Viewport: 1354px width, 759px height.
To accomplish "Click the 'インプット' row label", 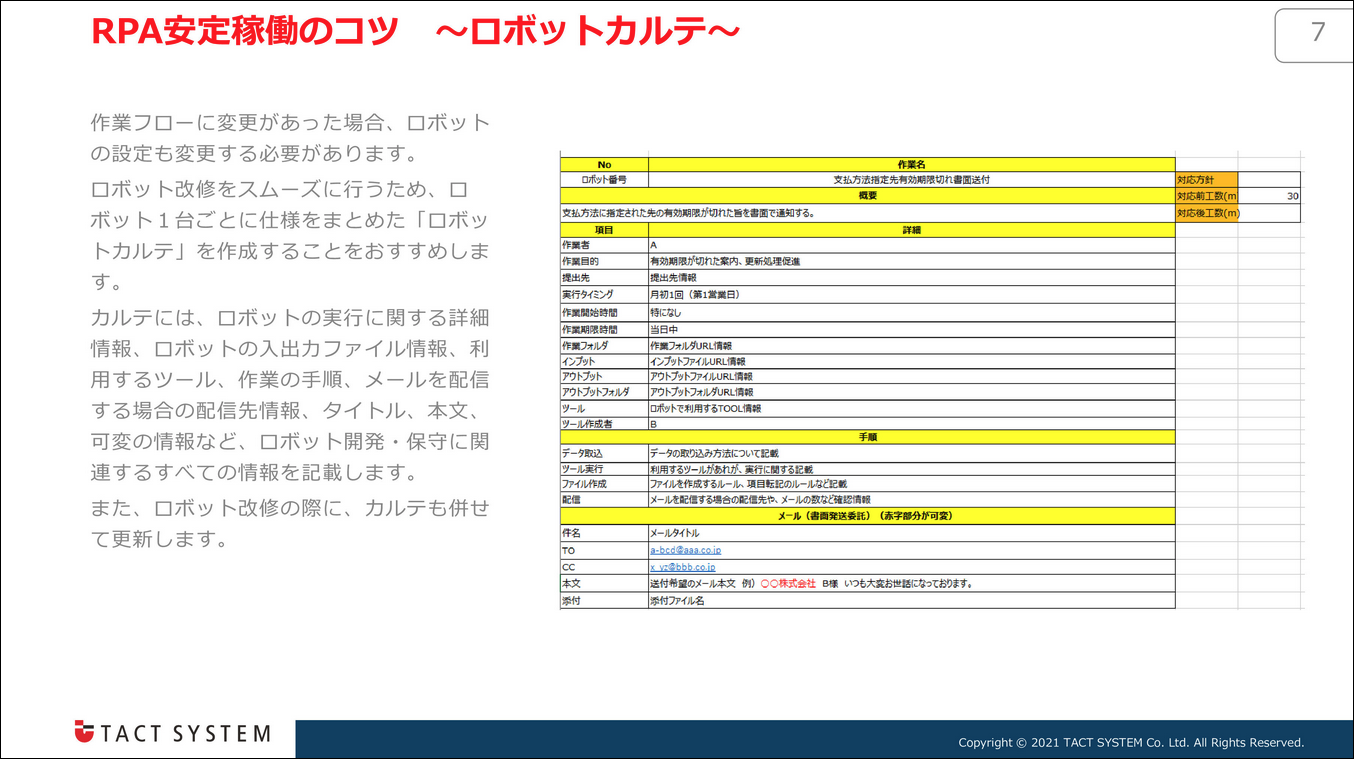I will pyautogui.click(x=604, y=361).
